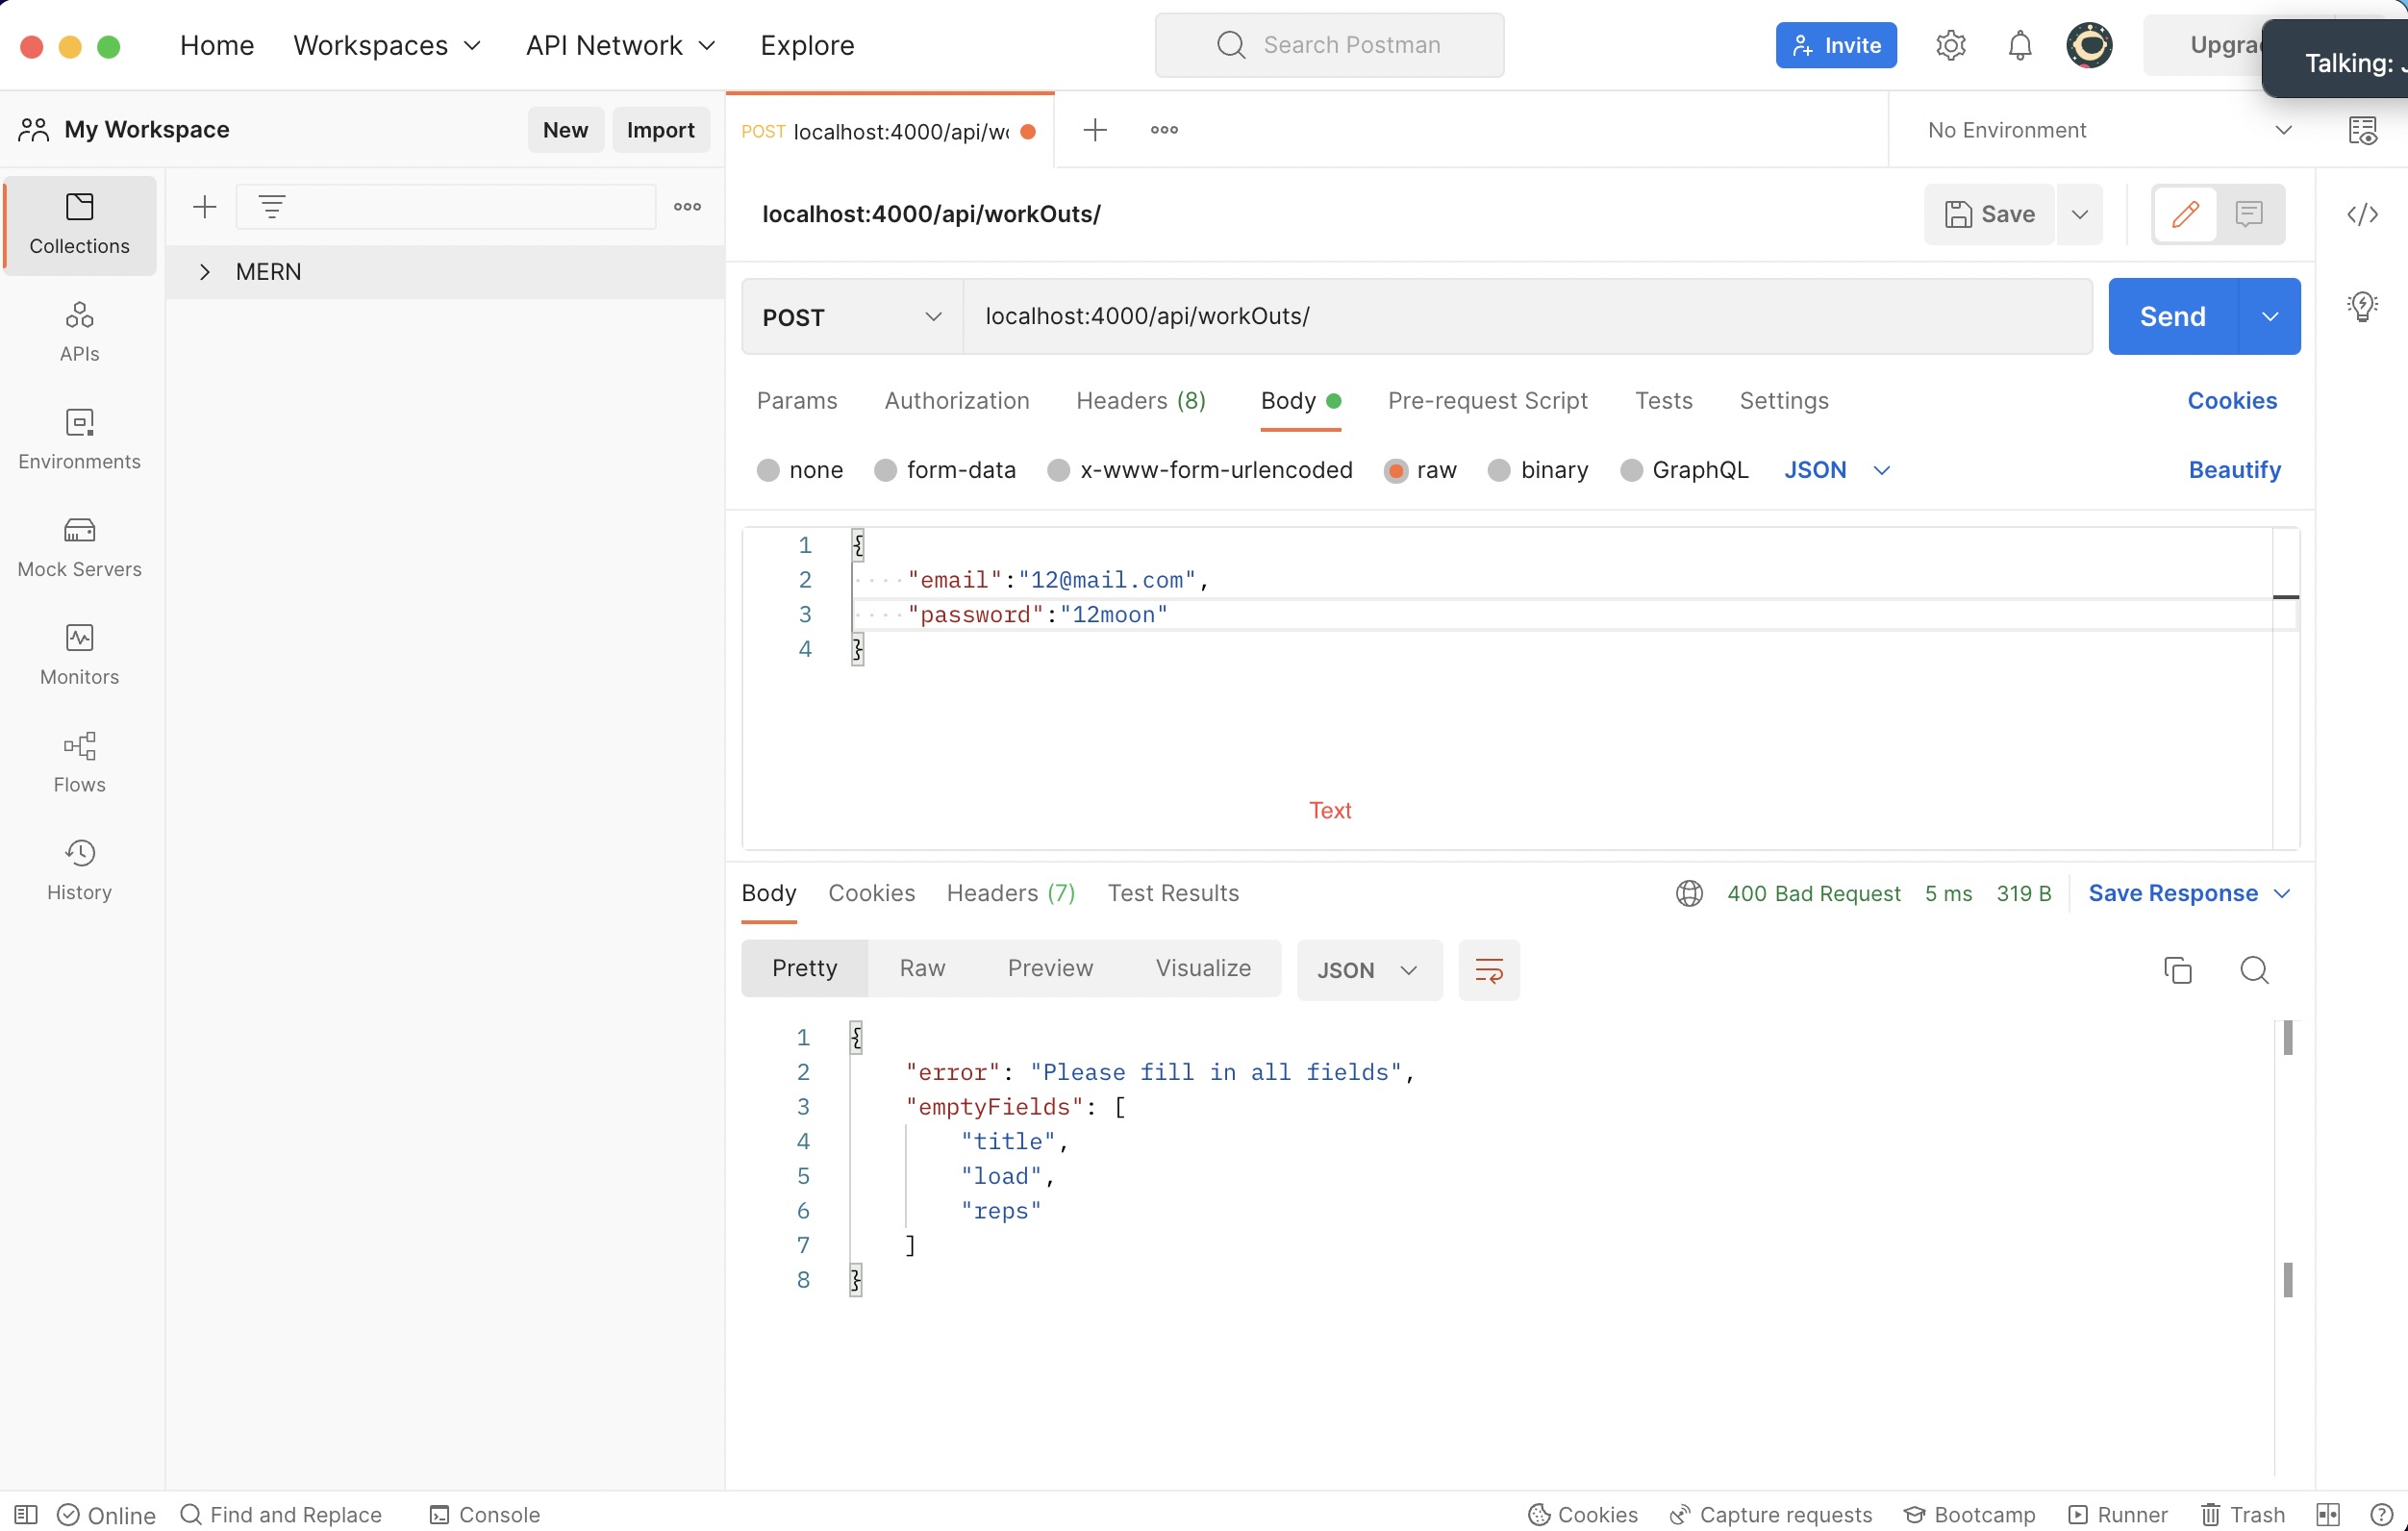Open the Environments sidebar panel
The height and width of the screenshot is (1531, 2408).
click(x=79, y=439)
